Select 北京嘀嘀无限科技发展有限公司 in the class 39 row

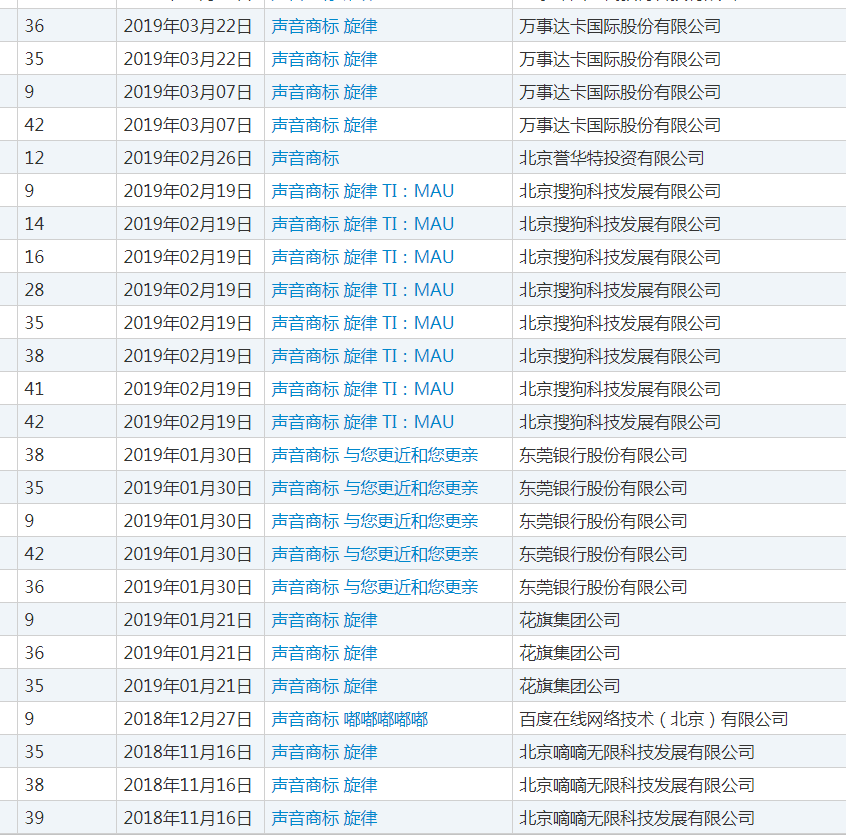pos(637,817)
